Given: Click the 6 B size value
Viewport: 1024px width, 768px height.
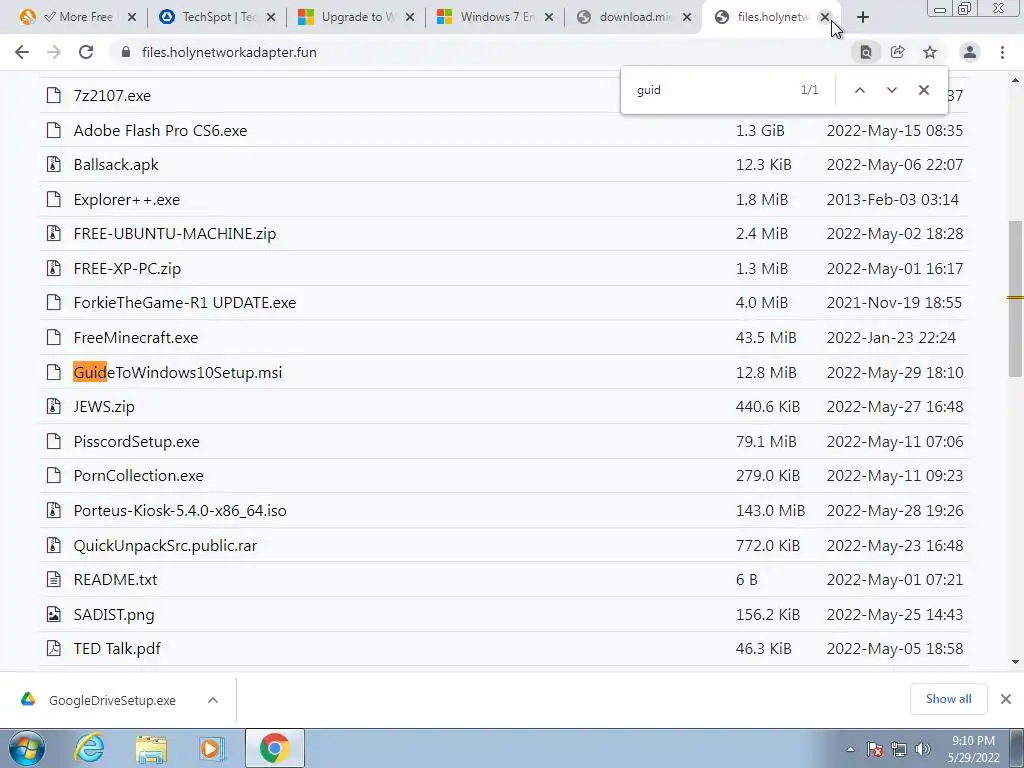Looking at the screenshot, I should click(746, 579).
